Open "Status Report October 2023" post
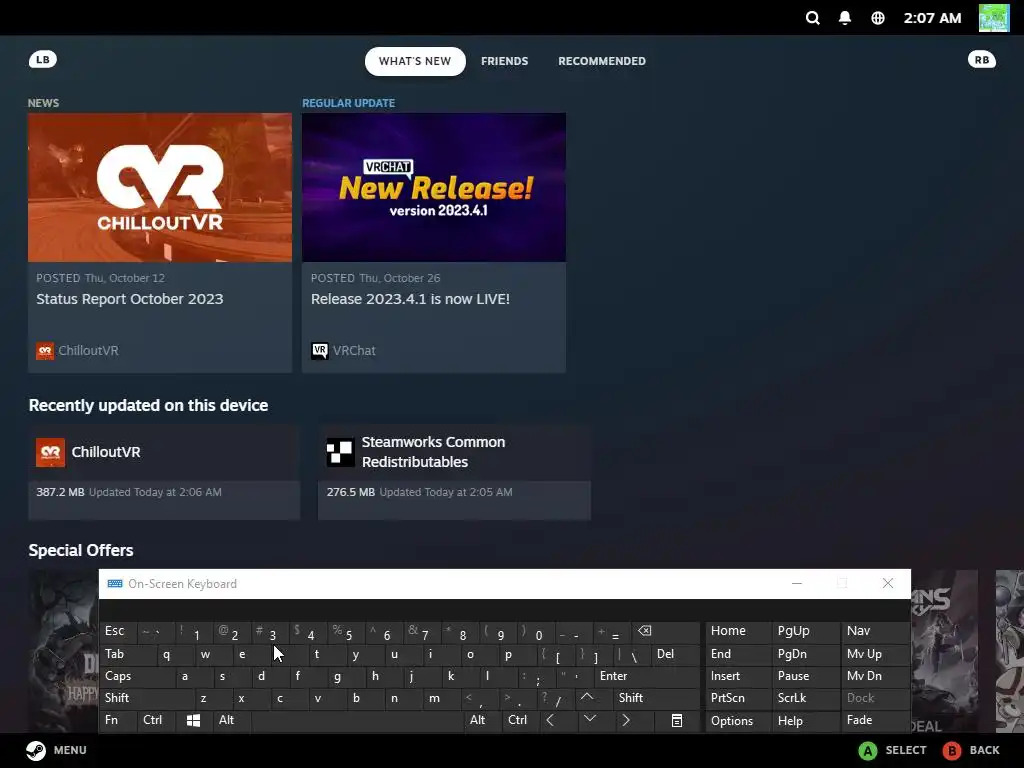Image resolution: width=1024 pixels, height=768 pixels. (129, 299)
